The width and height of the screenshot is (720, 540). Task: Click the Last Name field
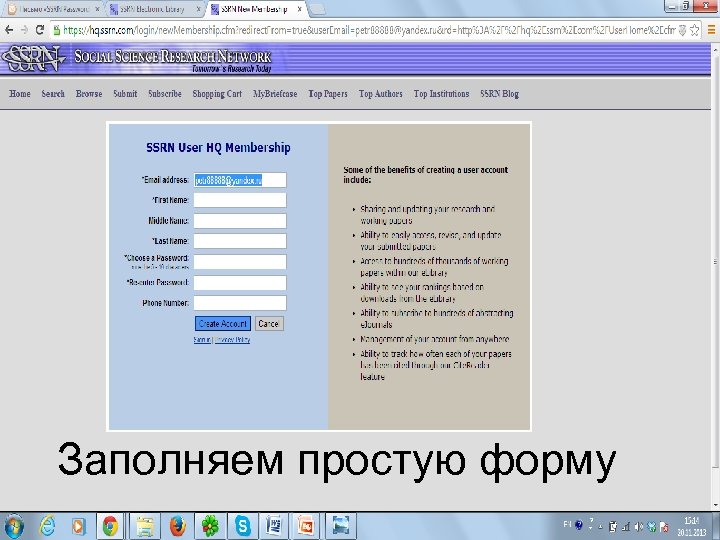pyautogui.click(x=240, y=241)
